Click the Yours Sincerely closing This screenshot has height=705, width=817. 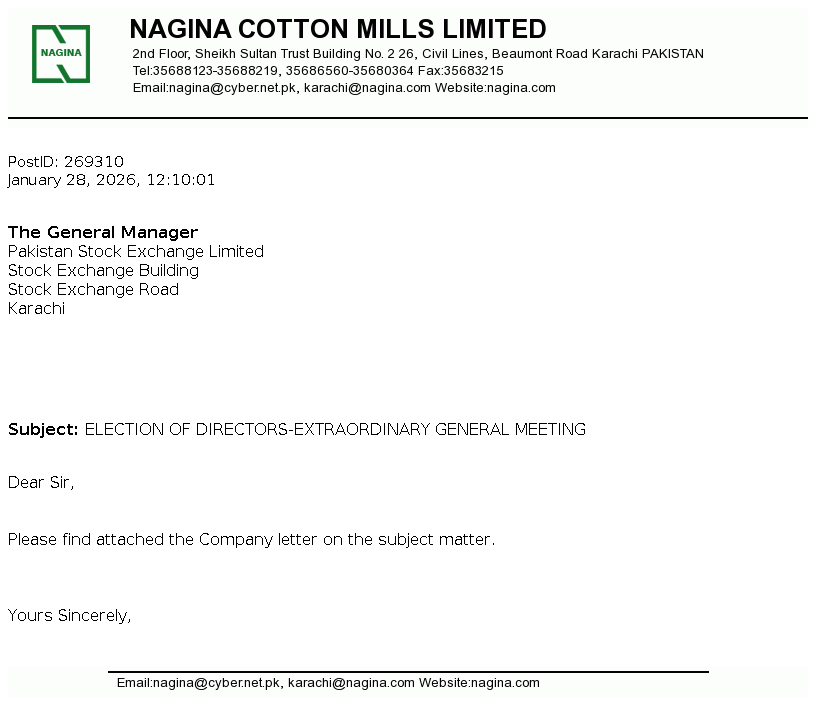click(x=69, y=616)
